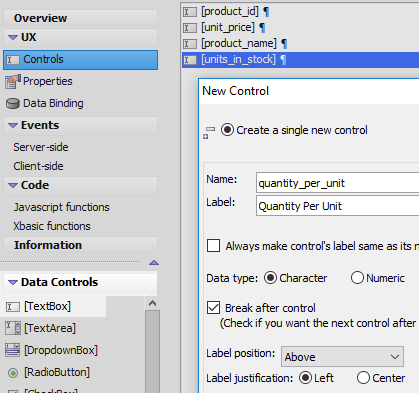
Task: Click the [product_name] textbox icon
Action: point(190,44)
